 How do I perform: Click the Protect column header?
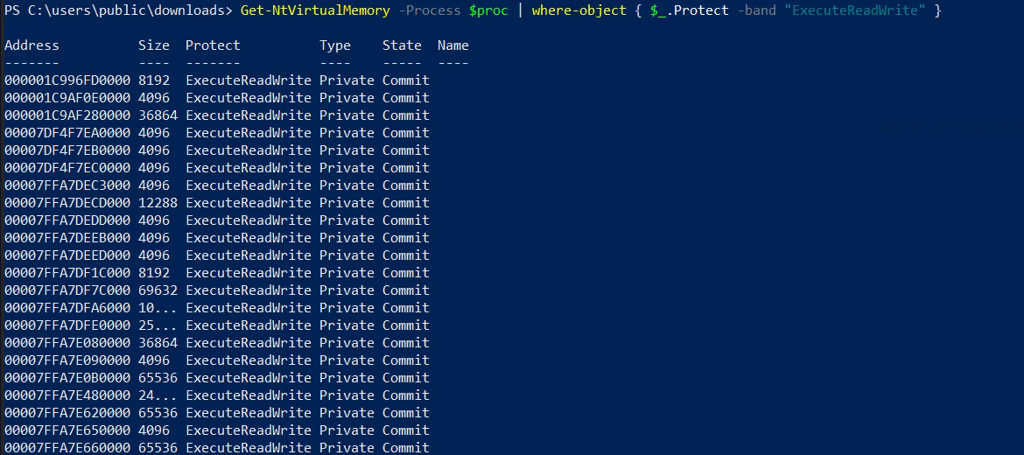click(213, 46)
